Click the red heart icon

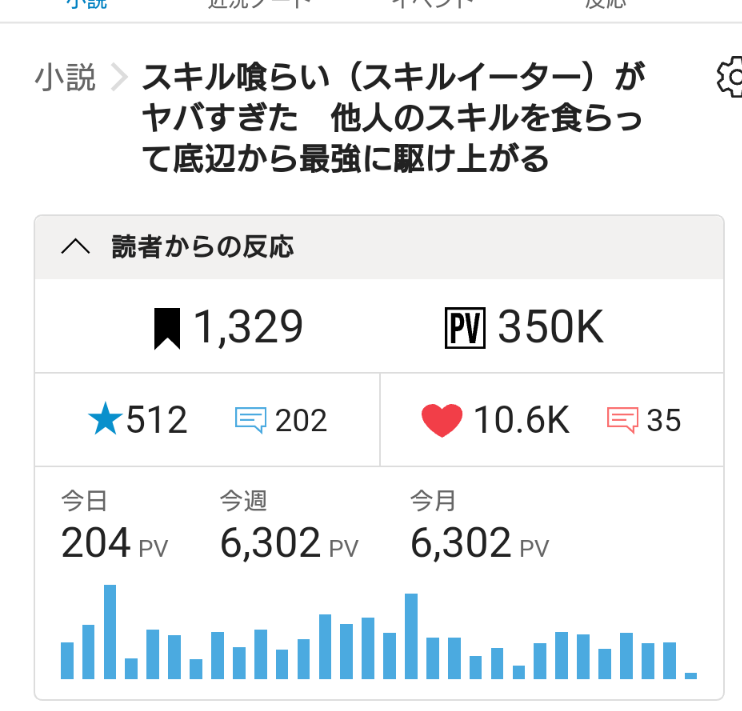[442, 420]
